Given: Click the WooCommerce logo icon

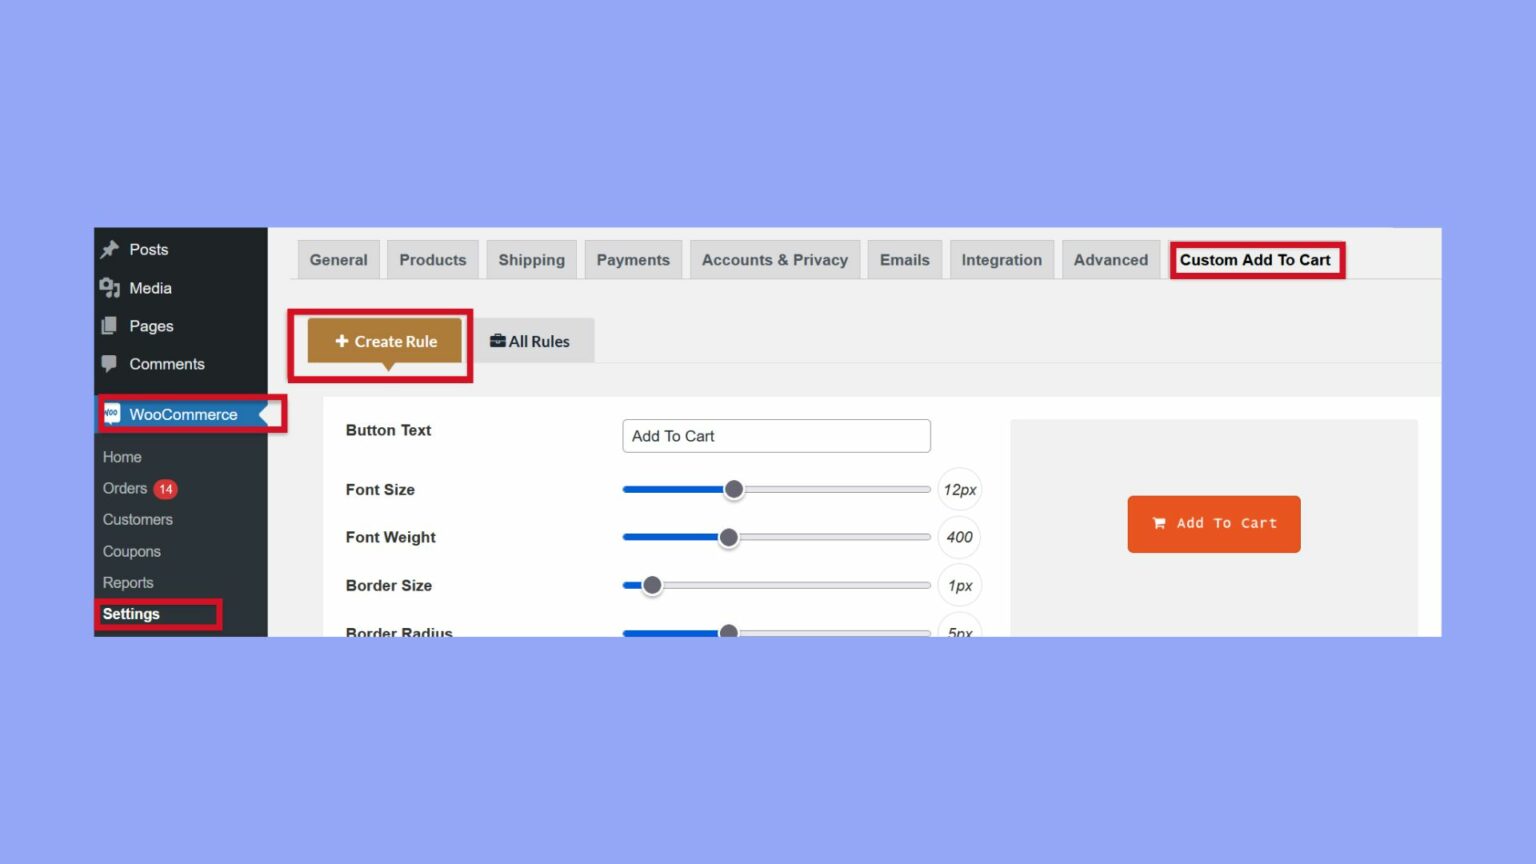Looking at the screenshot, I should pyautogui.click(x=112, y=413).
